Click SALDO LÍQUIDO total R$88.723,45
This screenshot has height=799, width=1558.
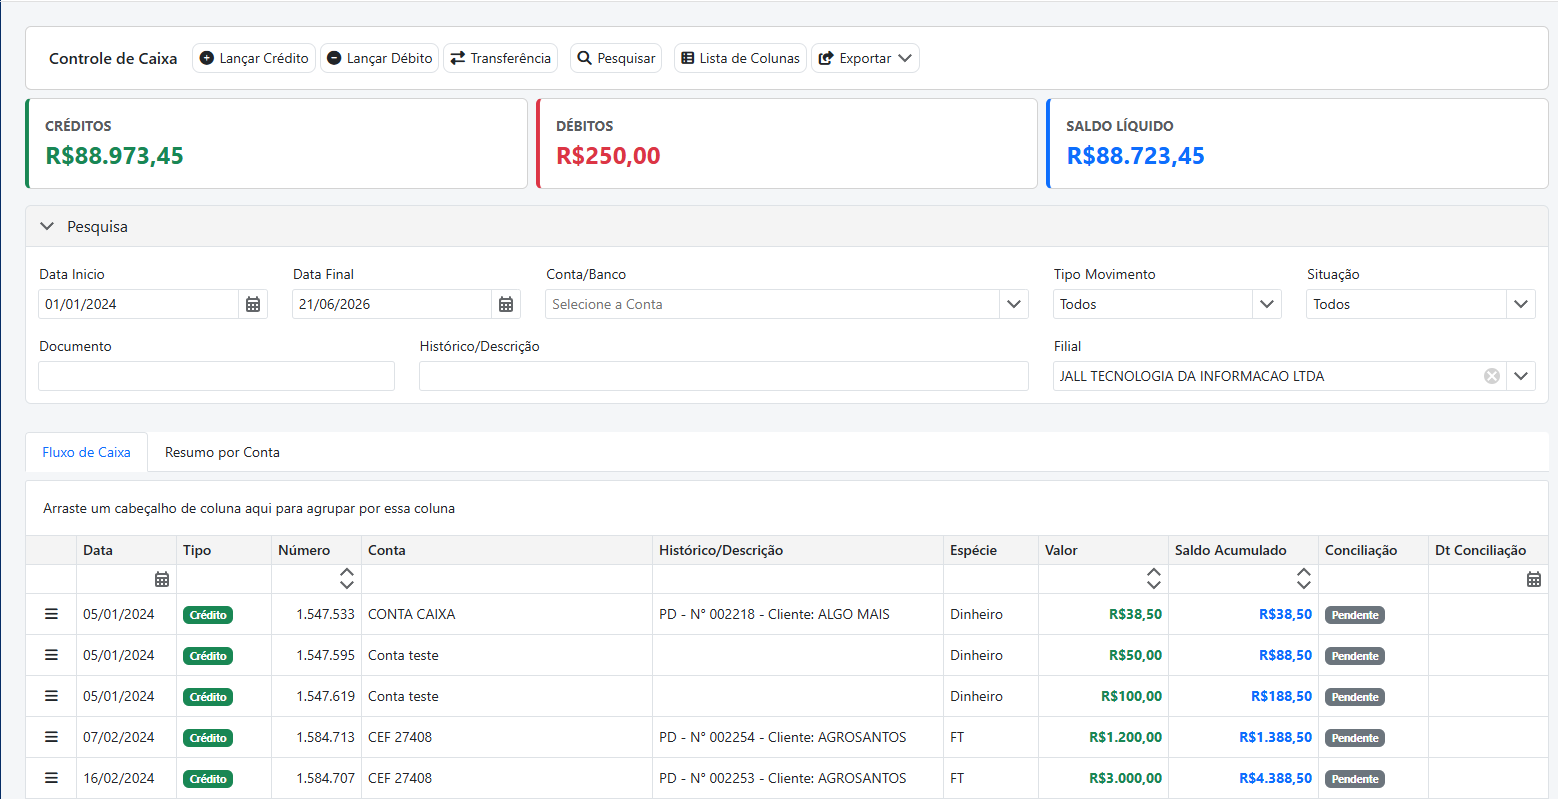1135,156
